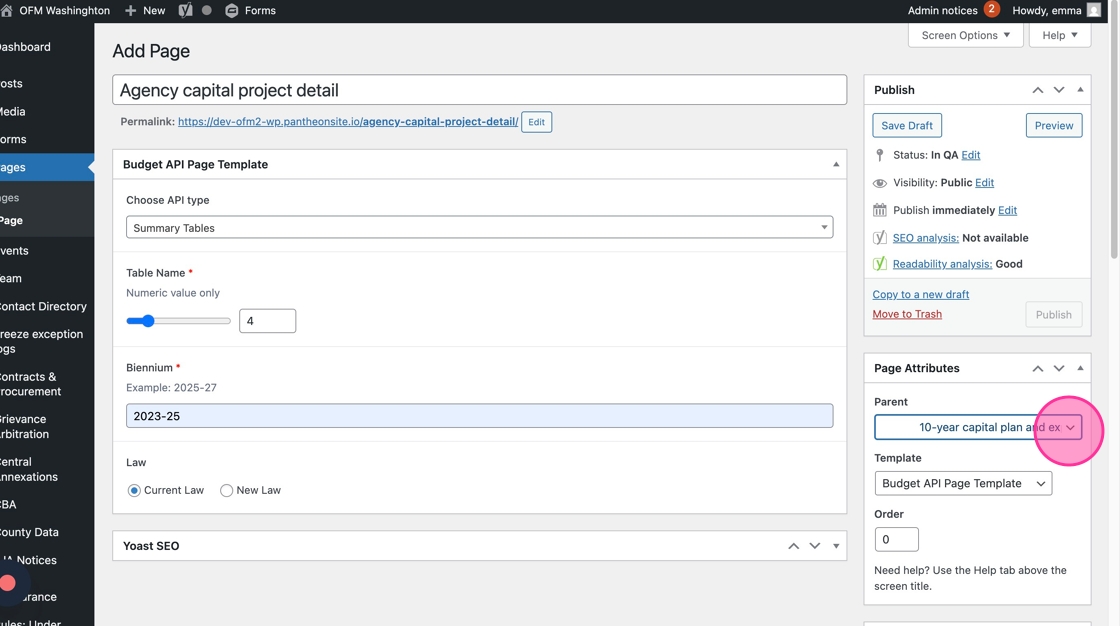Collapse the Budget API Page Template panel
Viewport: 1120px width, 626px height.
[x=836, y=164]
